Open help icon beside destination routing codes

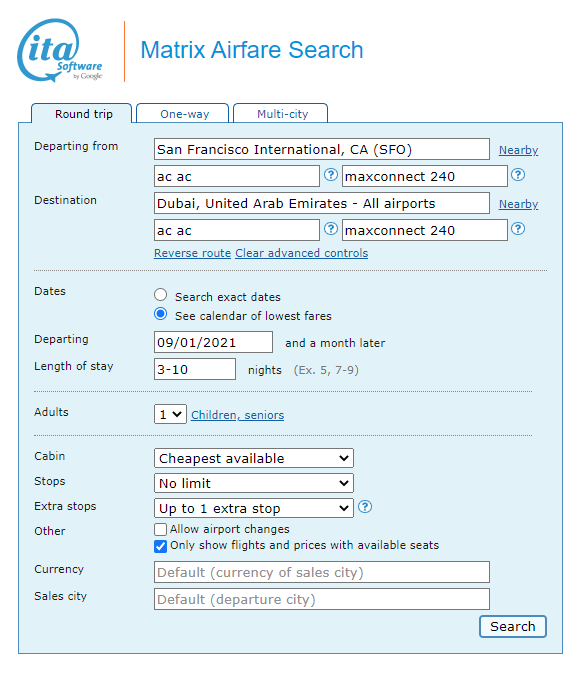pos(331,228)
